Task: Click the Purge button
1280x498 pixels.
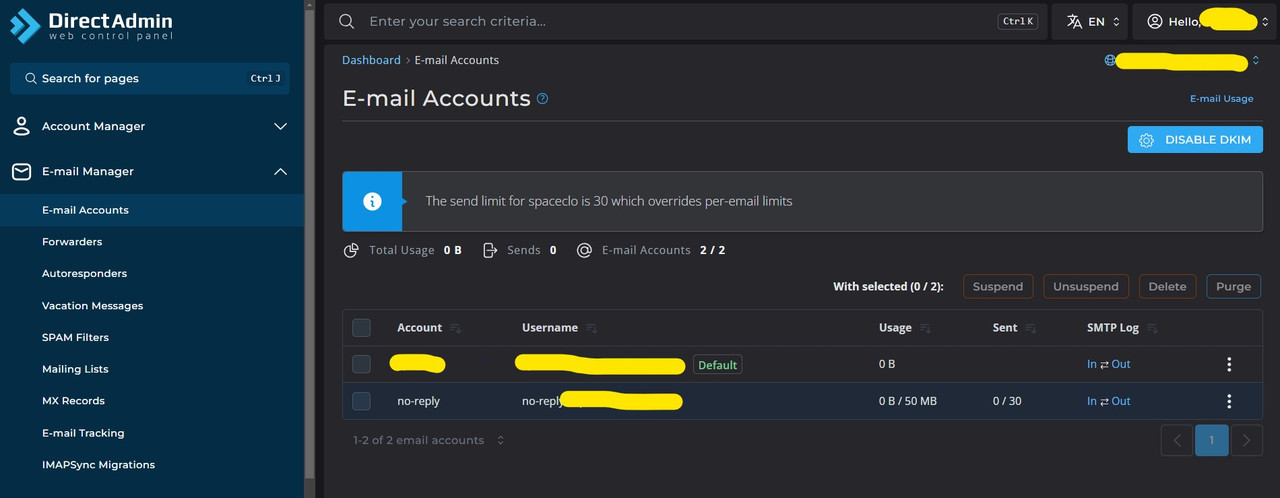Action: (x=1234, y=286)
